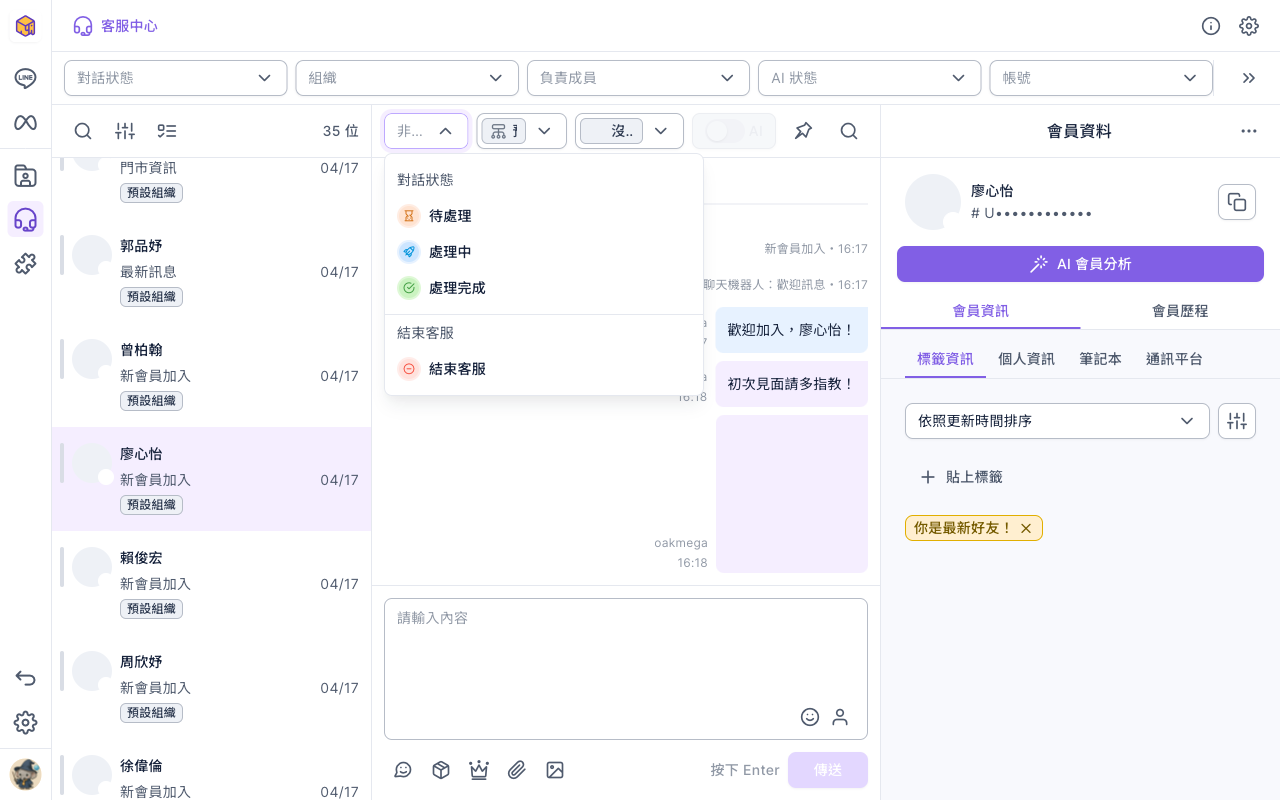Image resolution: width=1280 pixels, height=800 pixels.
Task: Search within the chat messages
Action: pyautogui.click(x=849, y=131)
